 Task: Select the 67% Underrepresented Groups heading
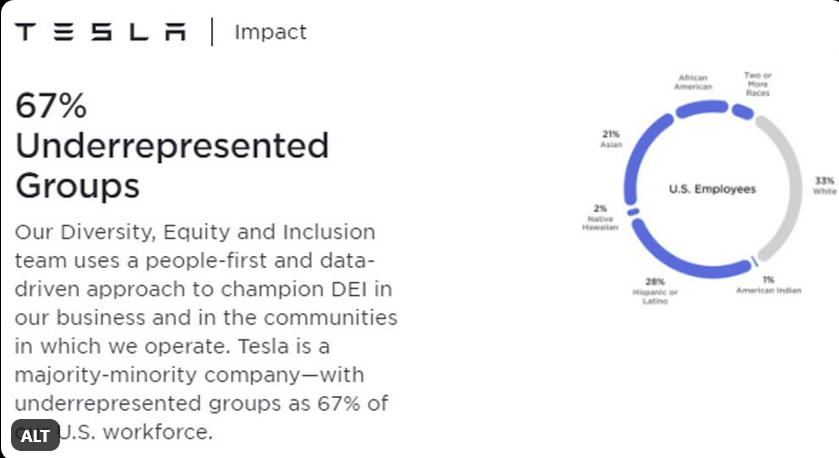[172, 145]
